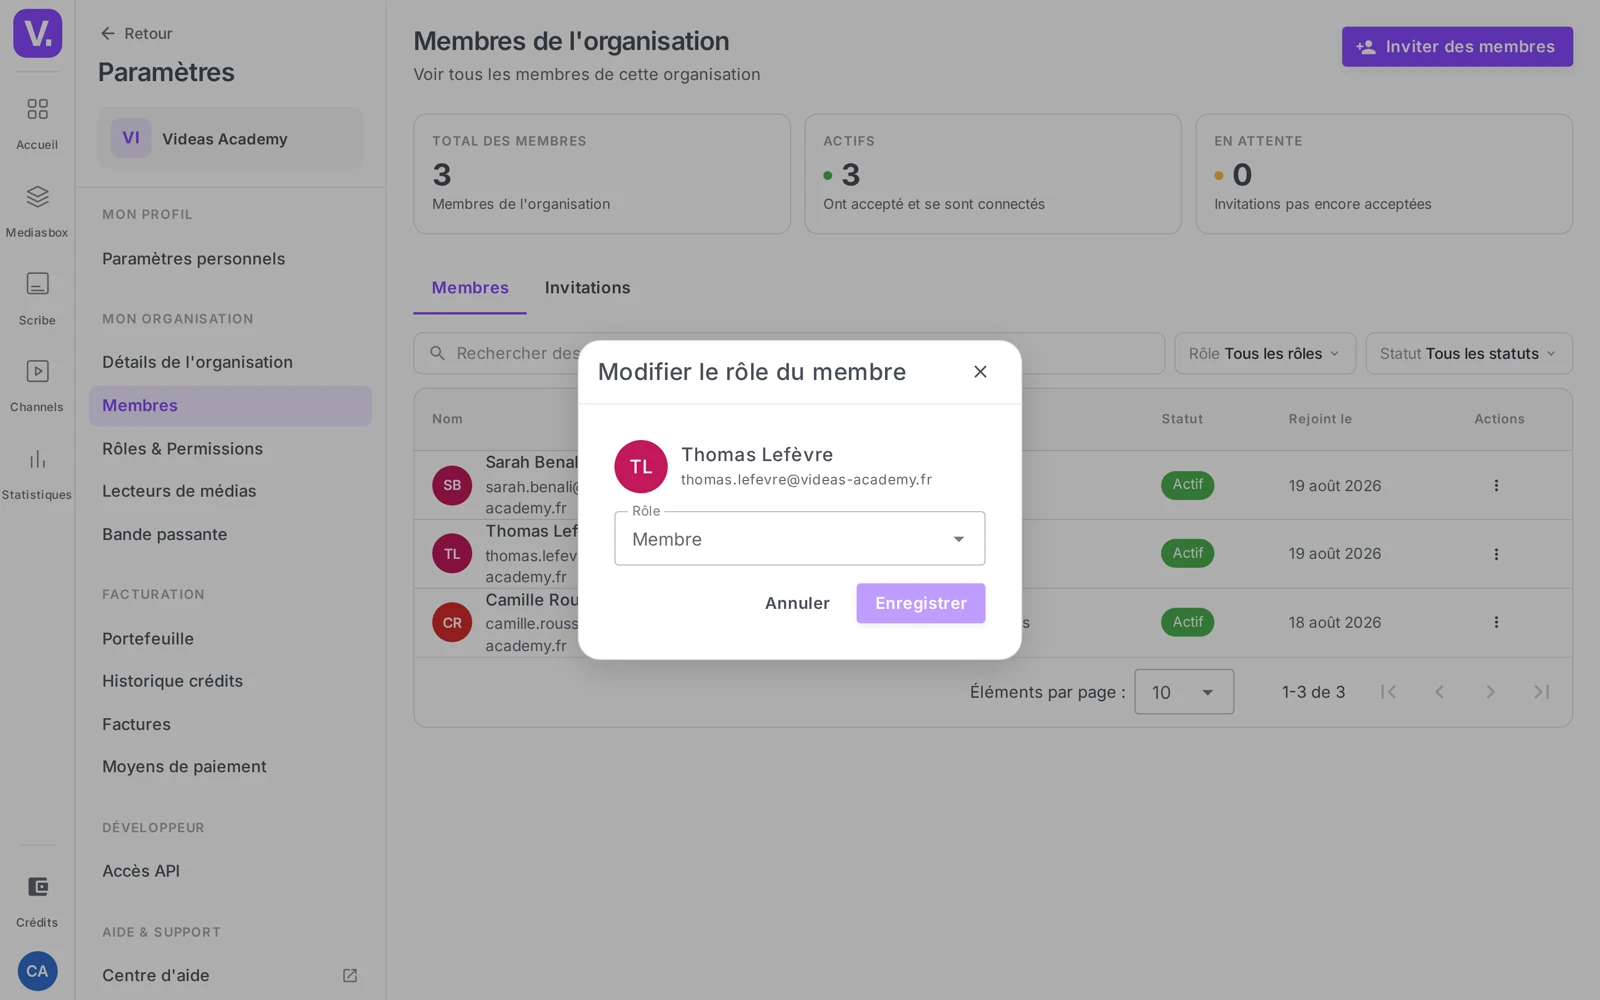Go to first page of members

point(1388,692)
